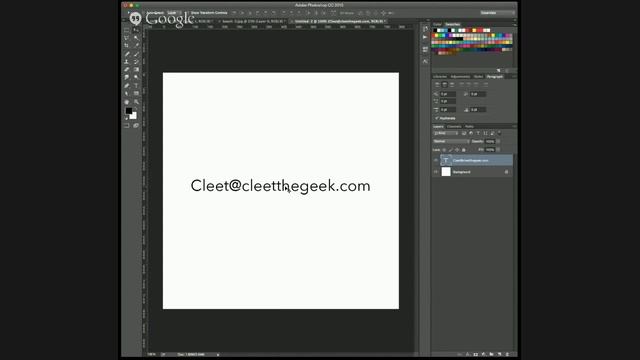640x360 pixels.
Task: Select the Hand tool
Action: tap(127, 102)
